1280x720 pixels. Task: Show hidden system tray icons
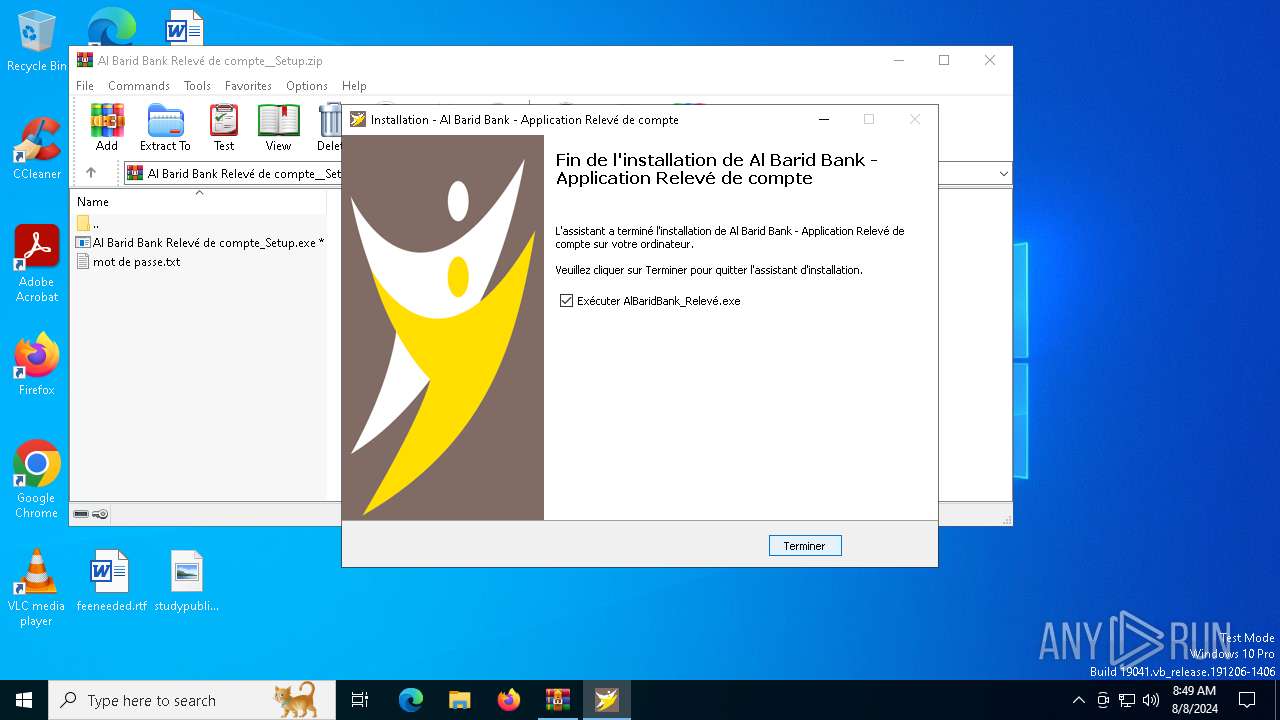click(x=1079, y=700)
